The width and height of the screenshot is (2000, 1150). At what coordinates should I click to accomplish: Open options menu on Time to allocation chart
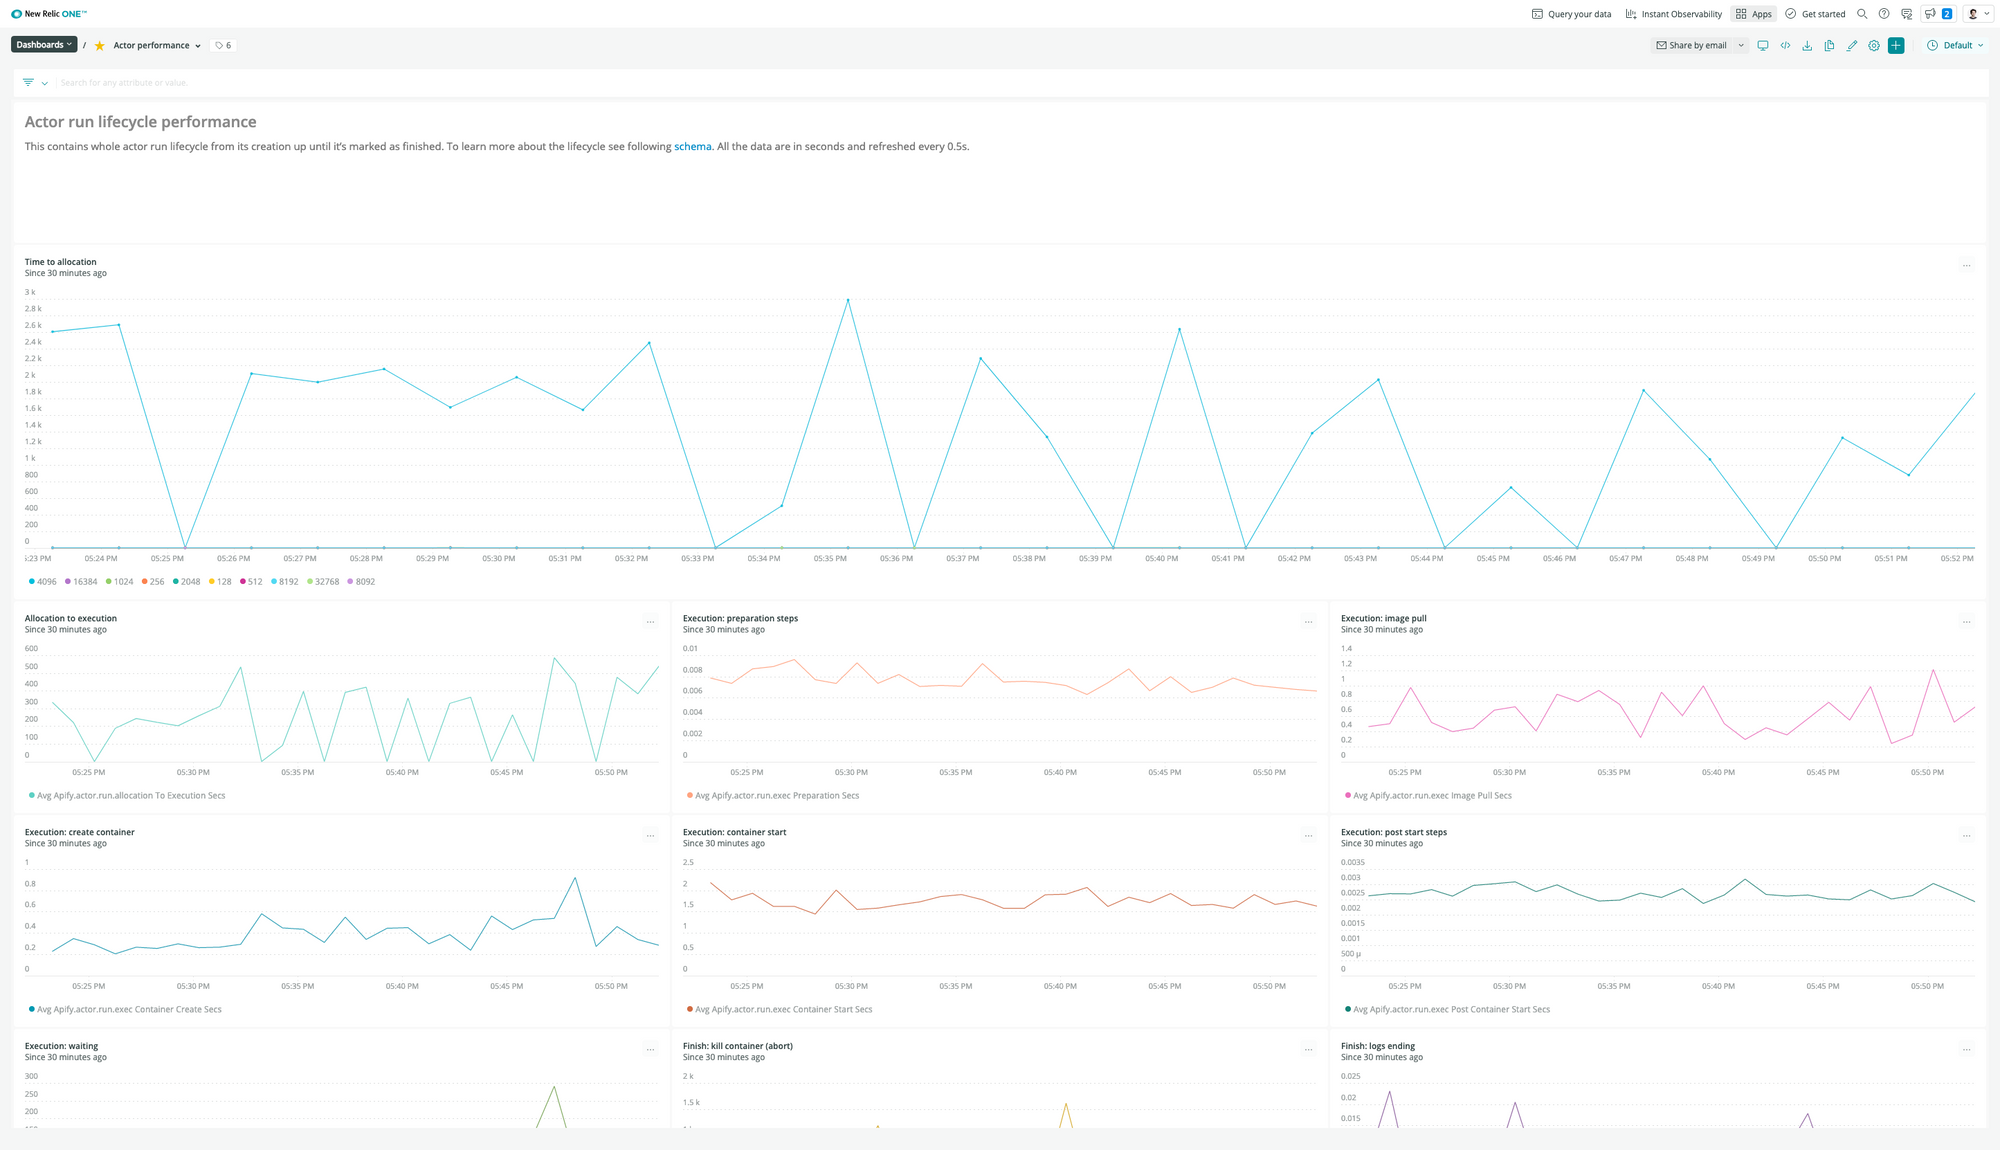pos(1967,266)
